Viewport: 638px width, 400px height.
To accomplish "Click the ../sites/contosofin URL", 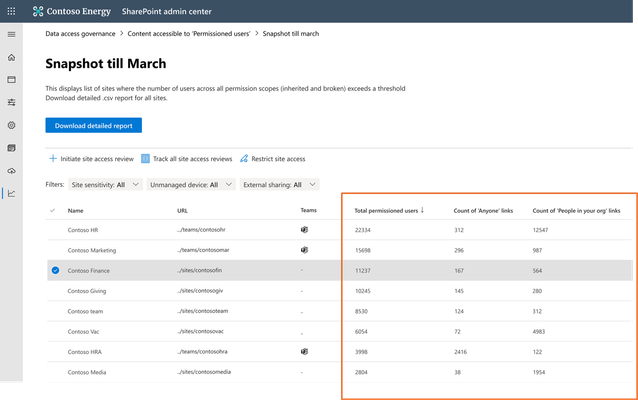I will click(x=199, y=270).
